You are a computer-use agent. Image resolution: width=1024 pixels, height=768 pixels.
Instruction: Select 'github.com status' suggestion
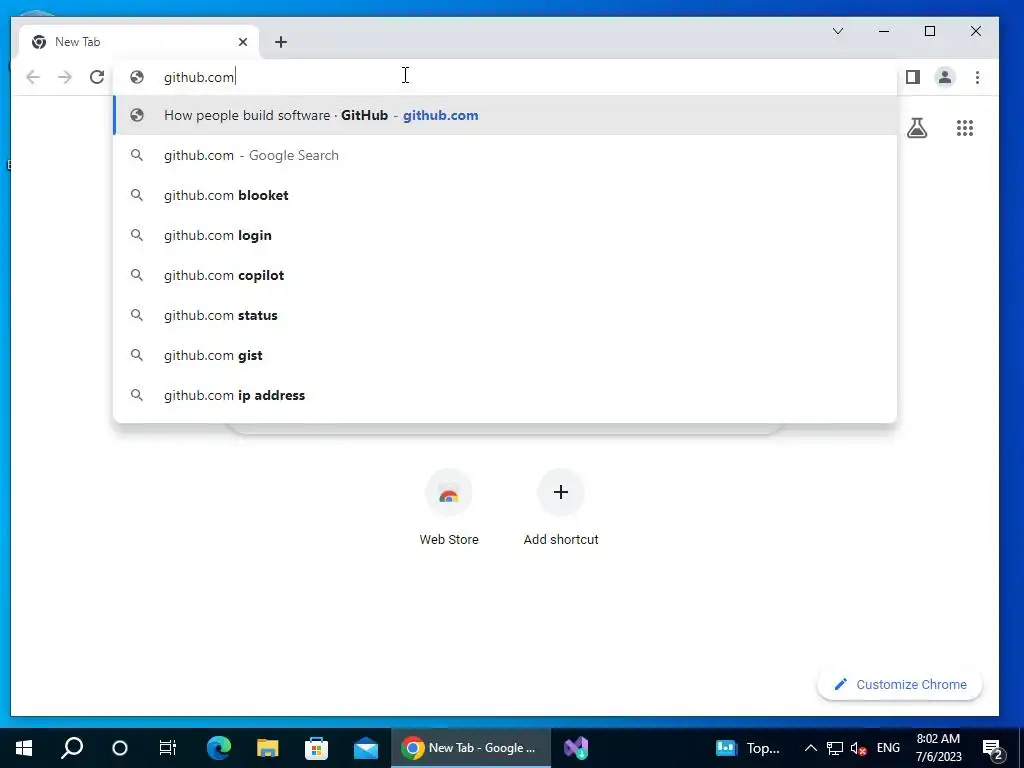pos(505,315)
